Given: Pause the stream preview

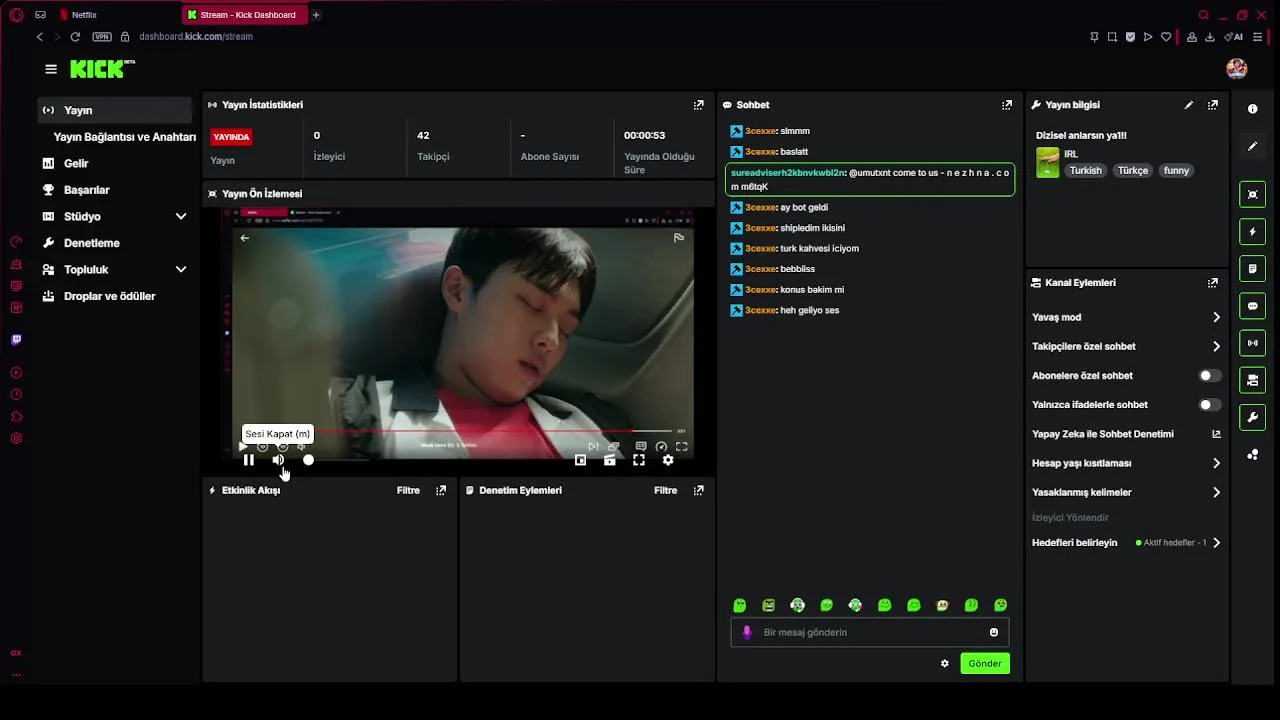Looking at the screenshot, I should [249, 460].
